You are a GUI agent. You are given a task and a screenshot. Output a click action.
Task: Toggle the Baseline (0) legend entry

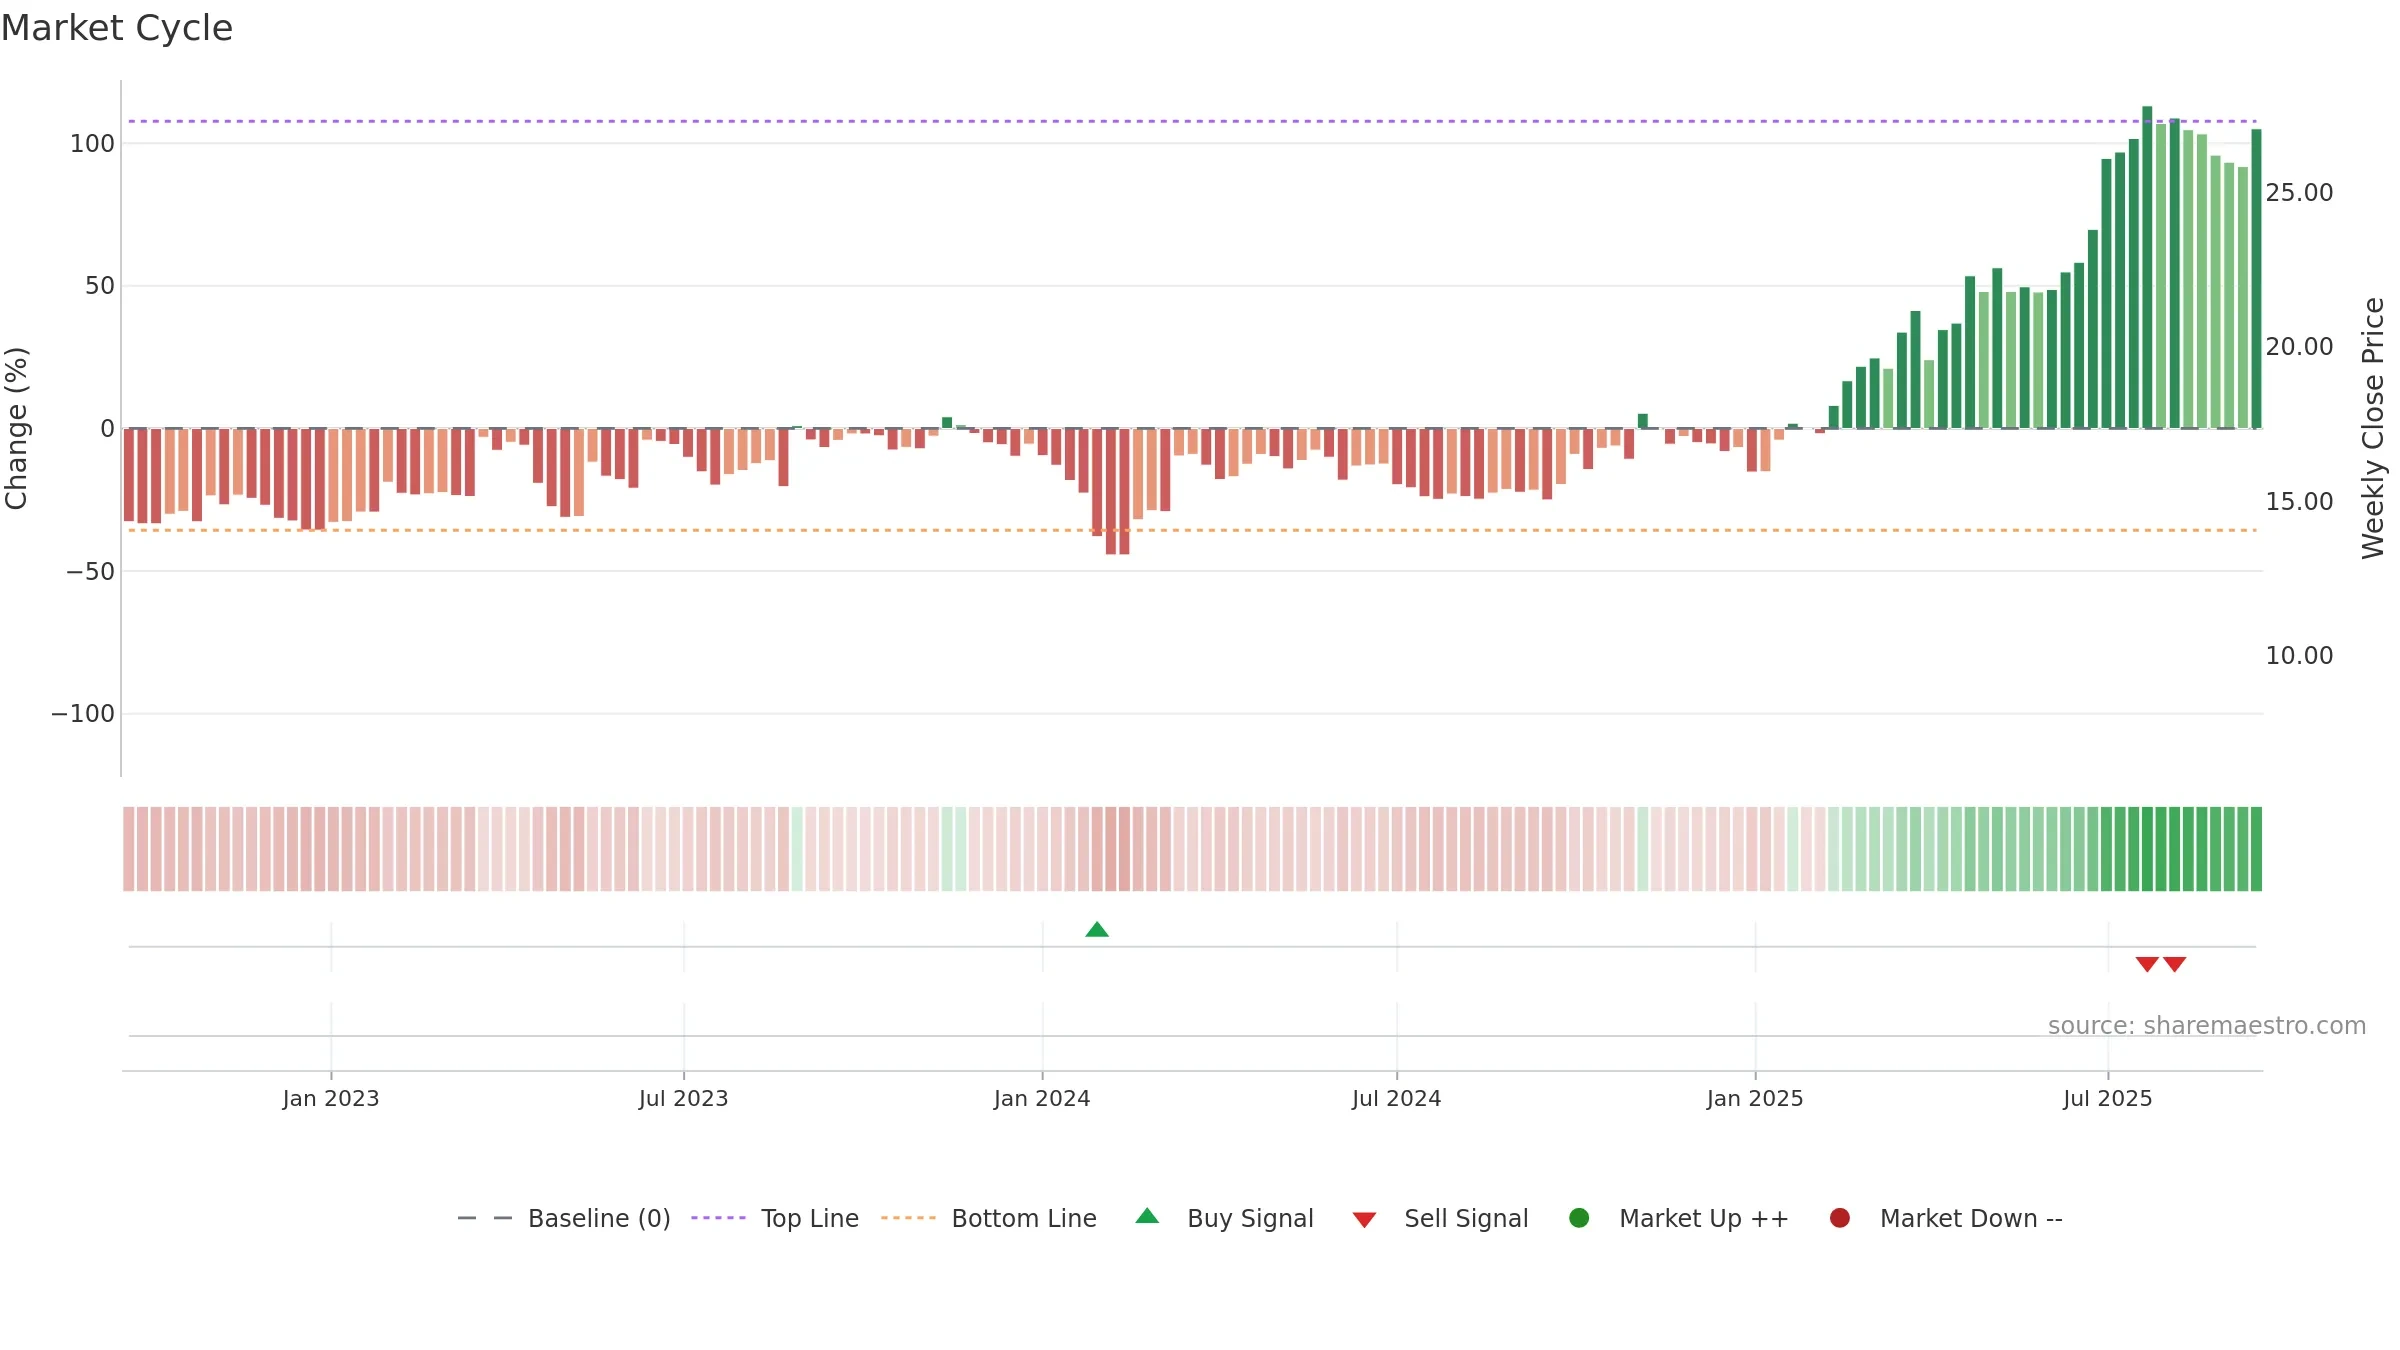[564, 1218]
